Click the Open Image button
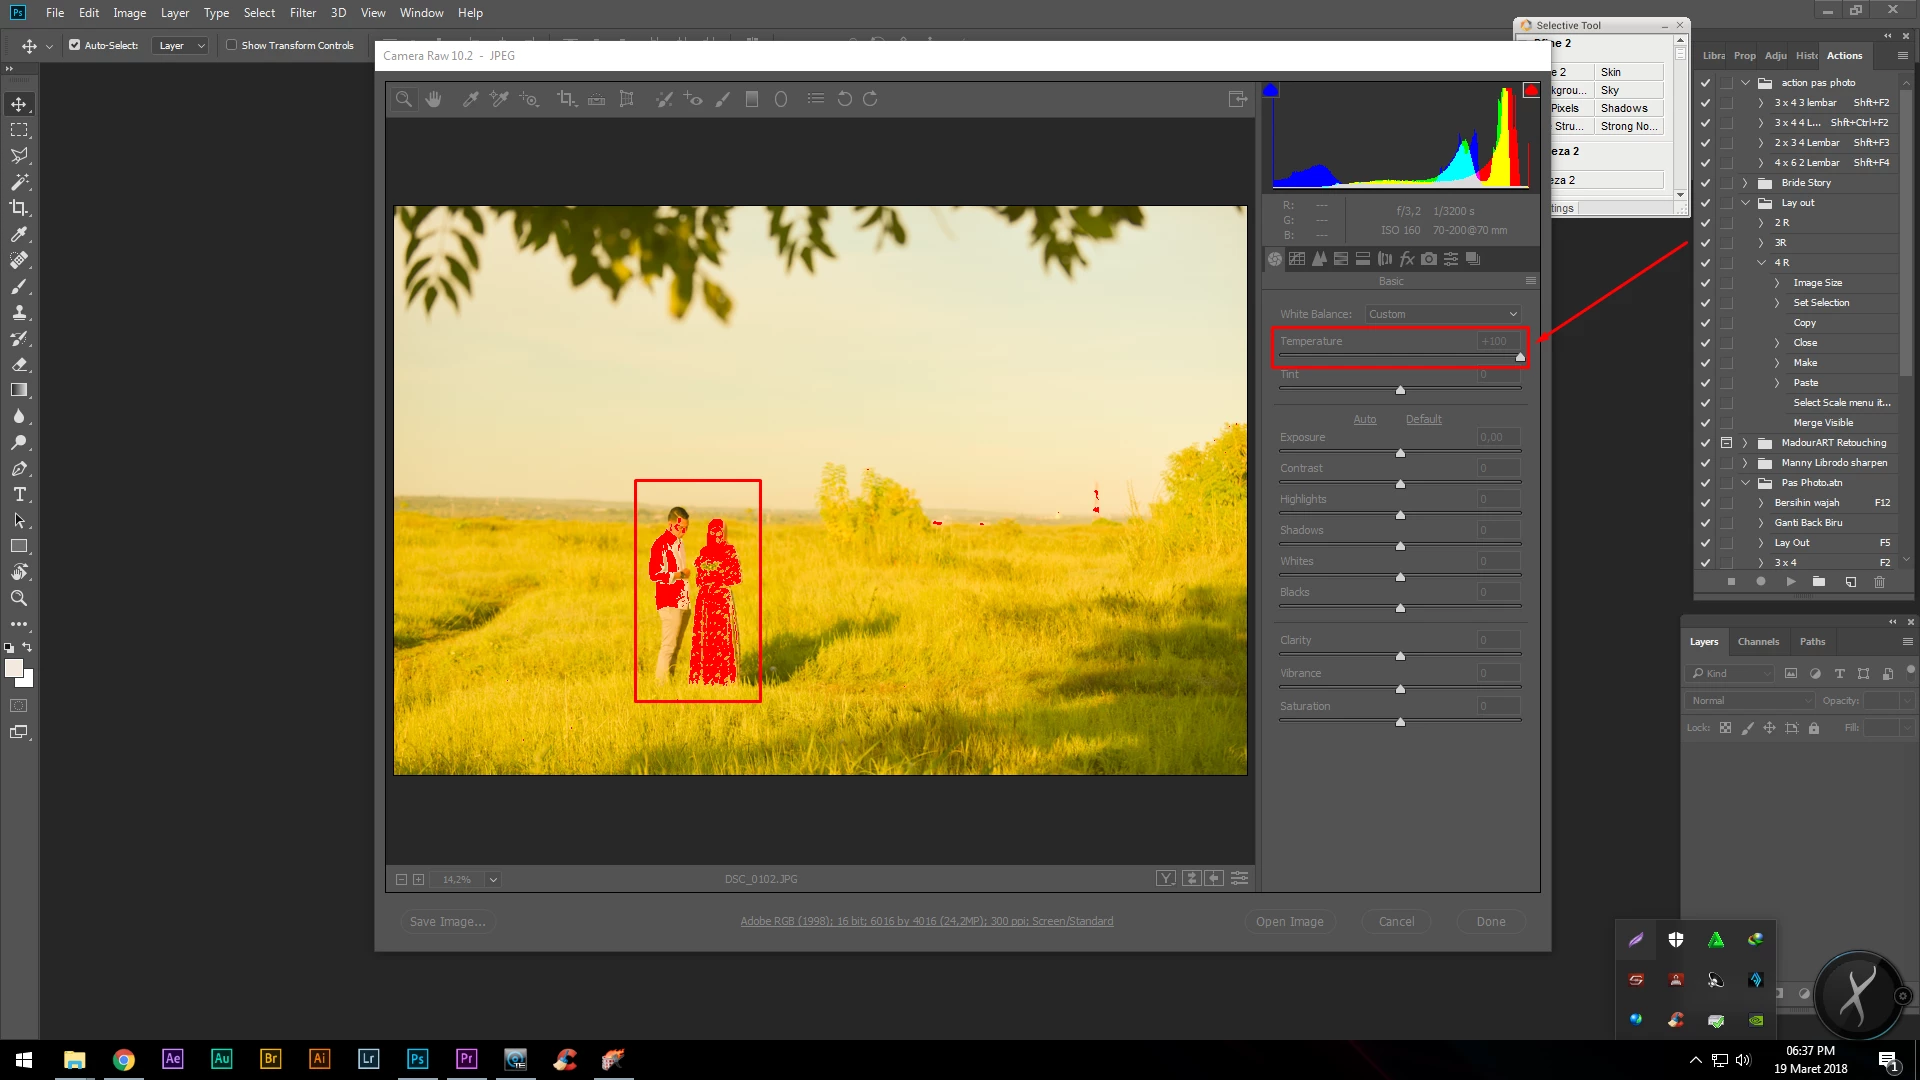 point(1289,922)
